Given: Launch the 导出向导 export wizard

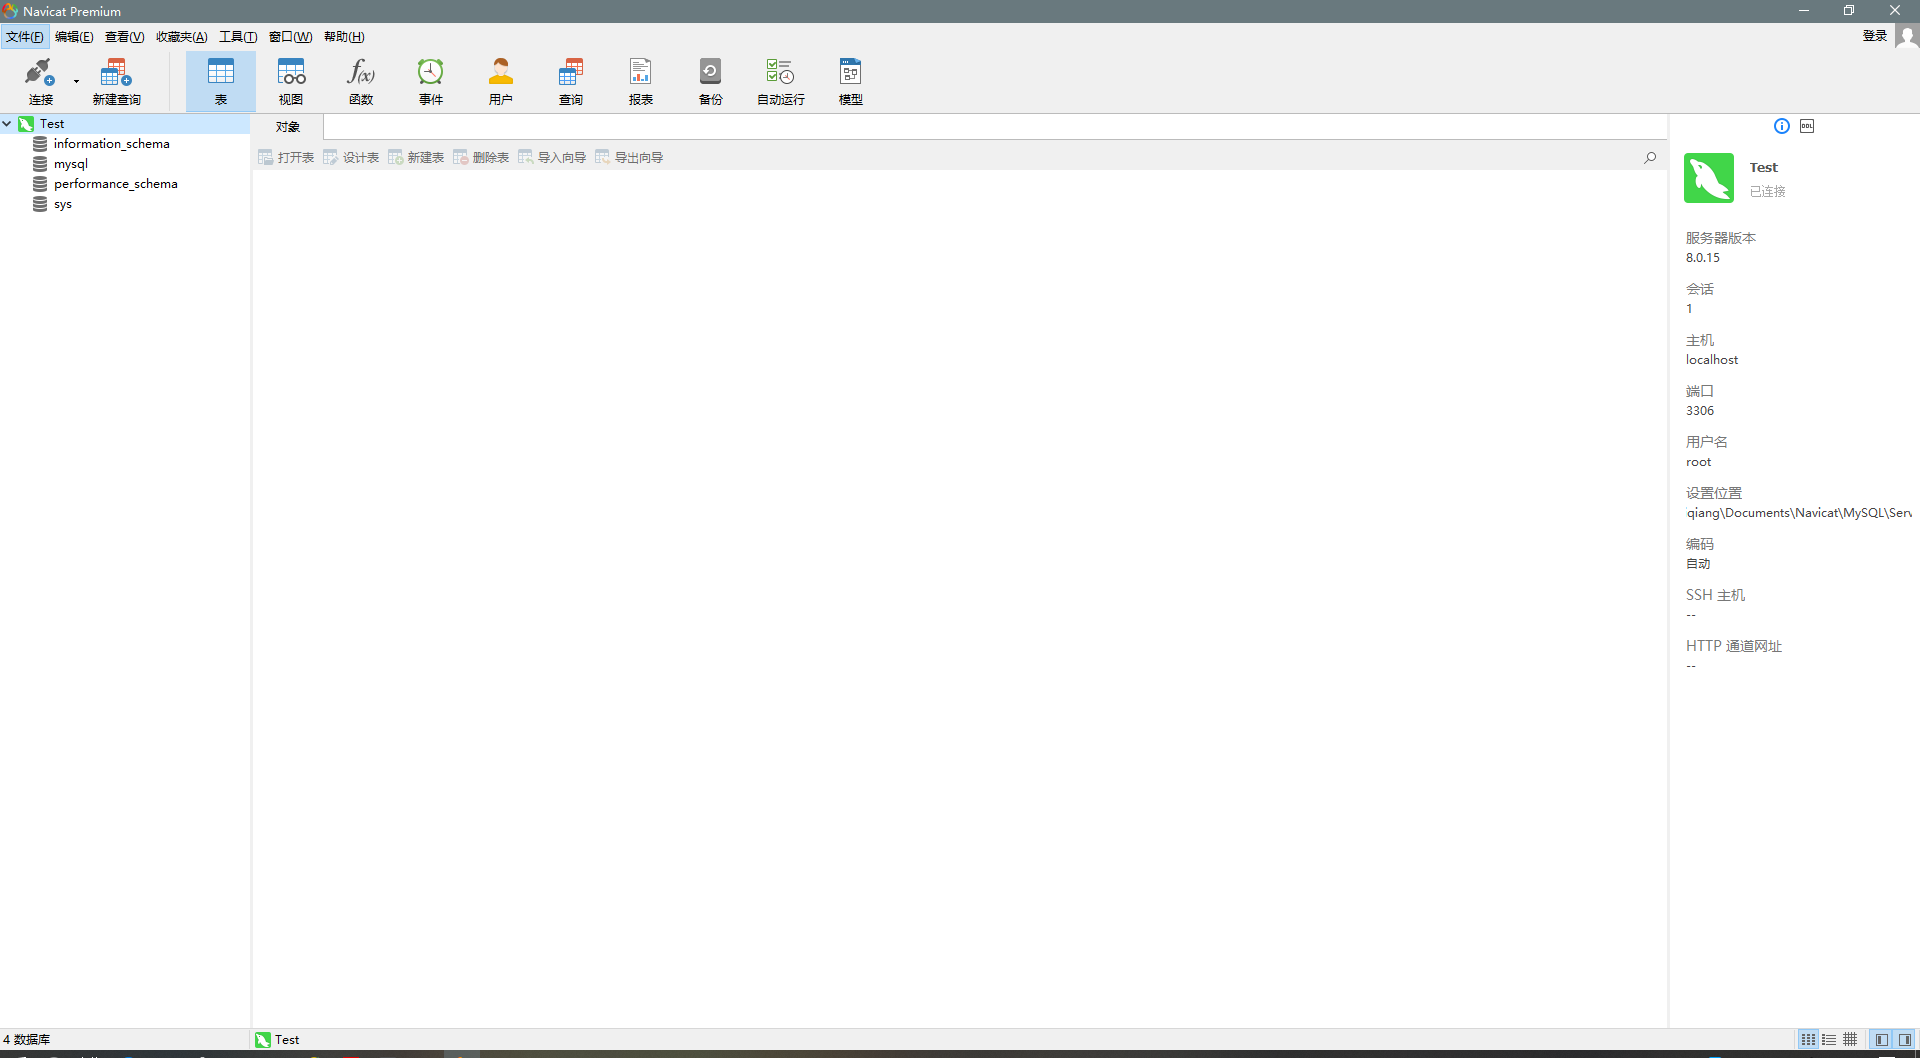Looking at the screenshot, I should (629, 158).
